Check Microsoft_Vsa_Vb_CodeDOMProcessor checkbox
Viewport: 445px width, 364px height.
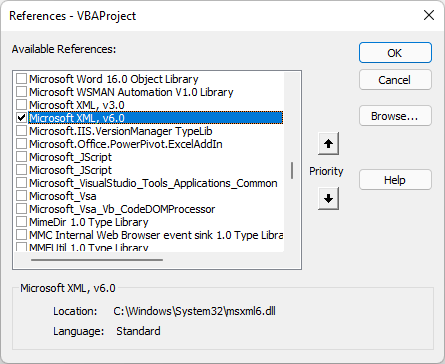coord(22,209)
